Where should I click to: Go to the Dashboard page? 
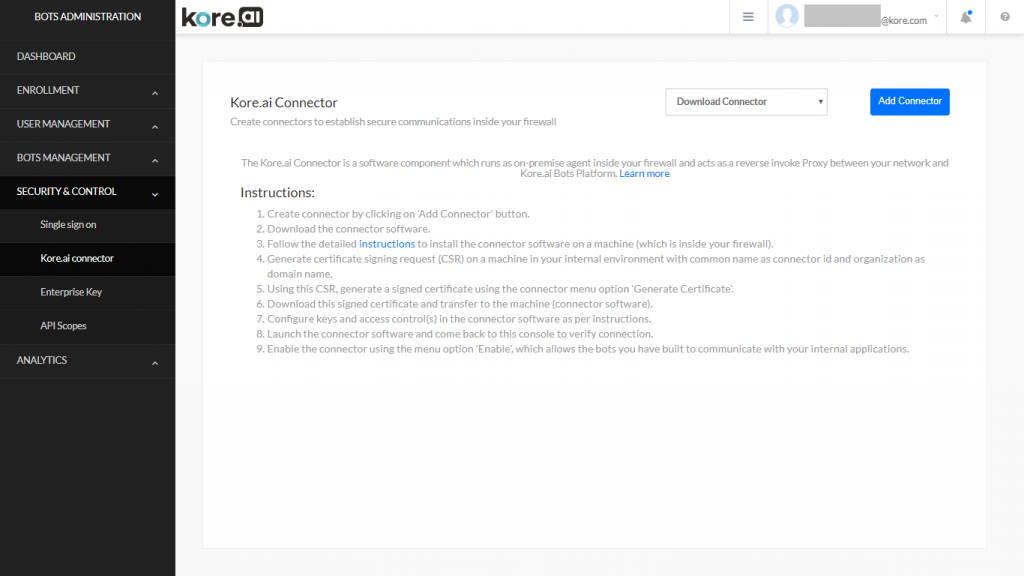[x=88, y=56]
